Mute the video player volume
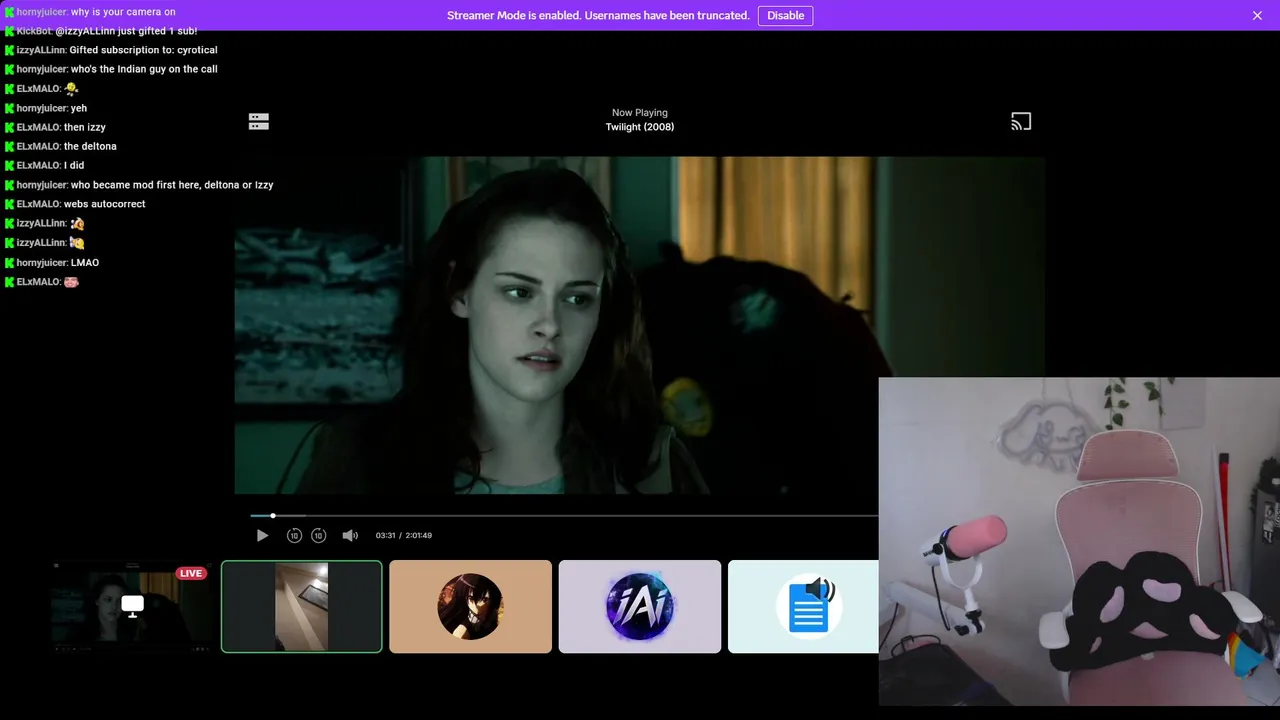The image size is (1280, 720). (x=350, y=535)
